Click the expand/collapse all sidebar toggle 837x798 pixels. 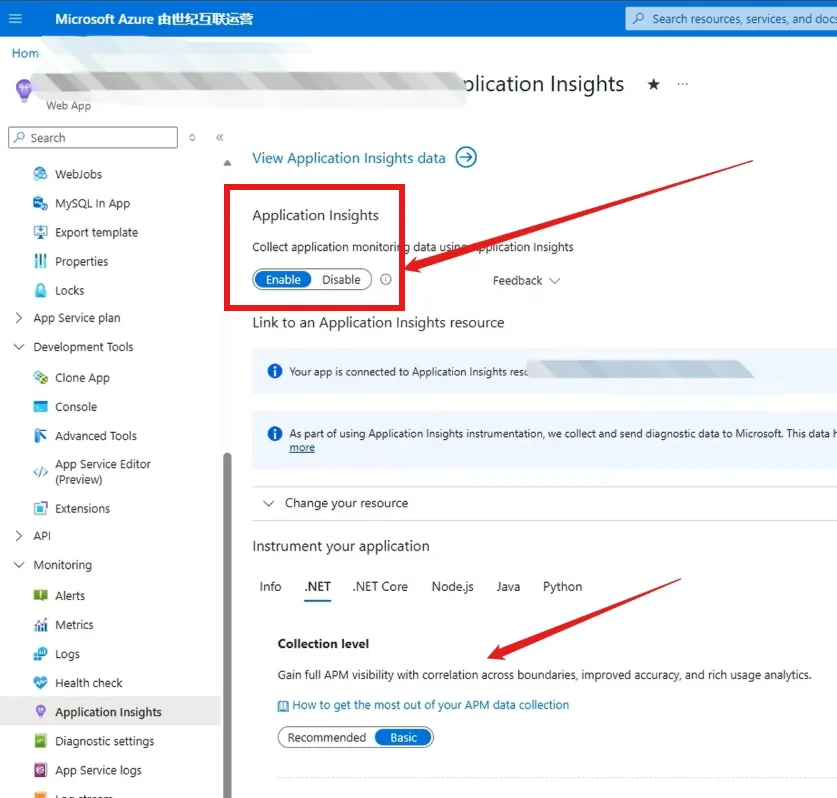point(192,138)
